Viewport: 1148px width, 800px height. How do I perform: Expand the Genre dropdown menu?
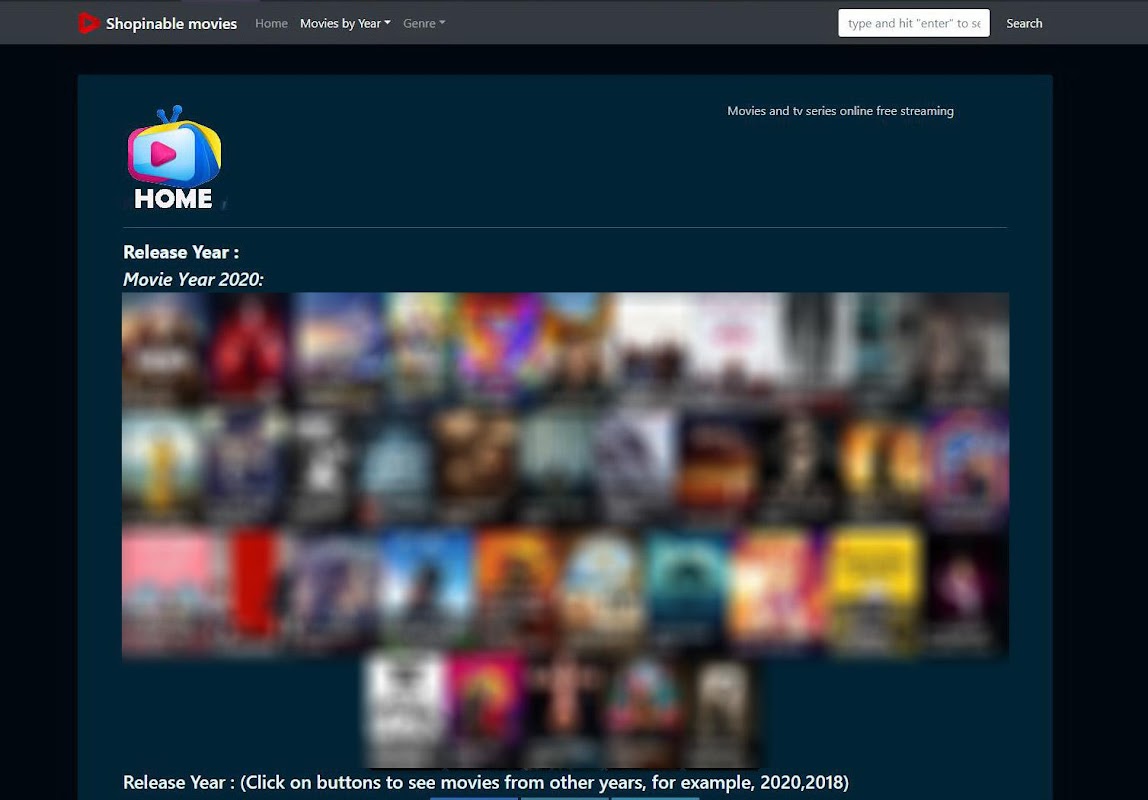pos(424,23)
